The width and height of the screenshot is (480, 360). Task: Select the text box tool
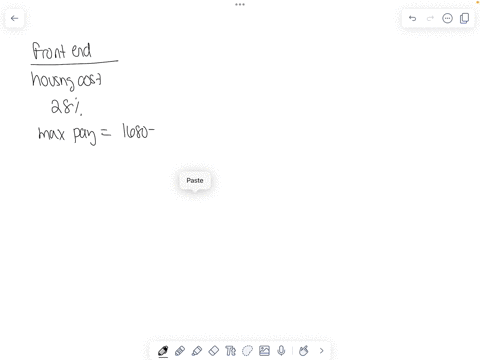pyautogui.click(x=230, y=351)
